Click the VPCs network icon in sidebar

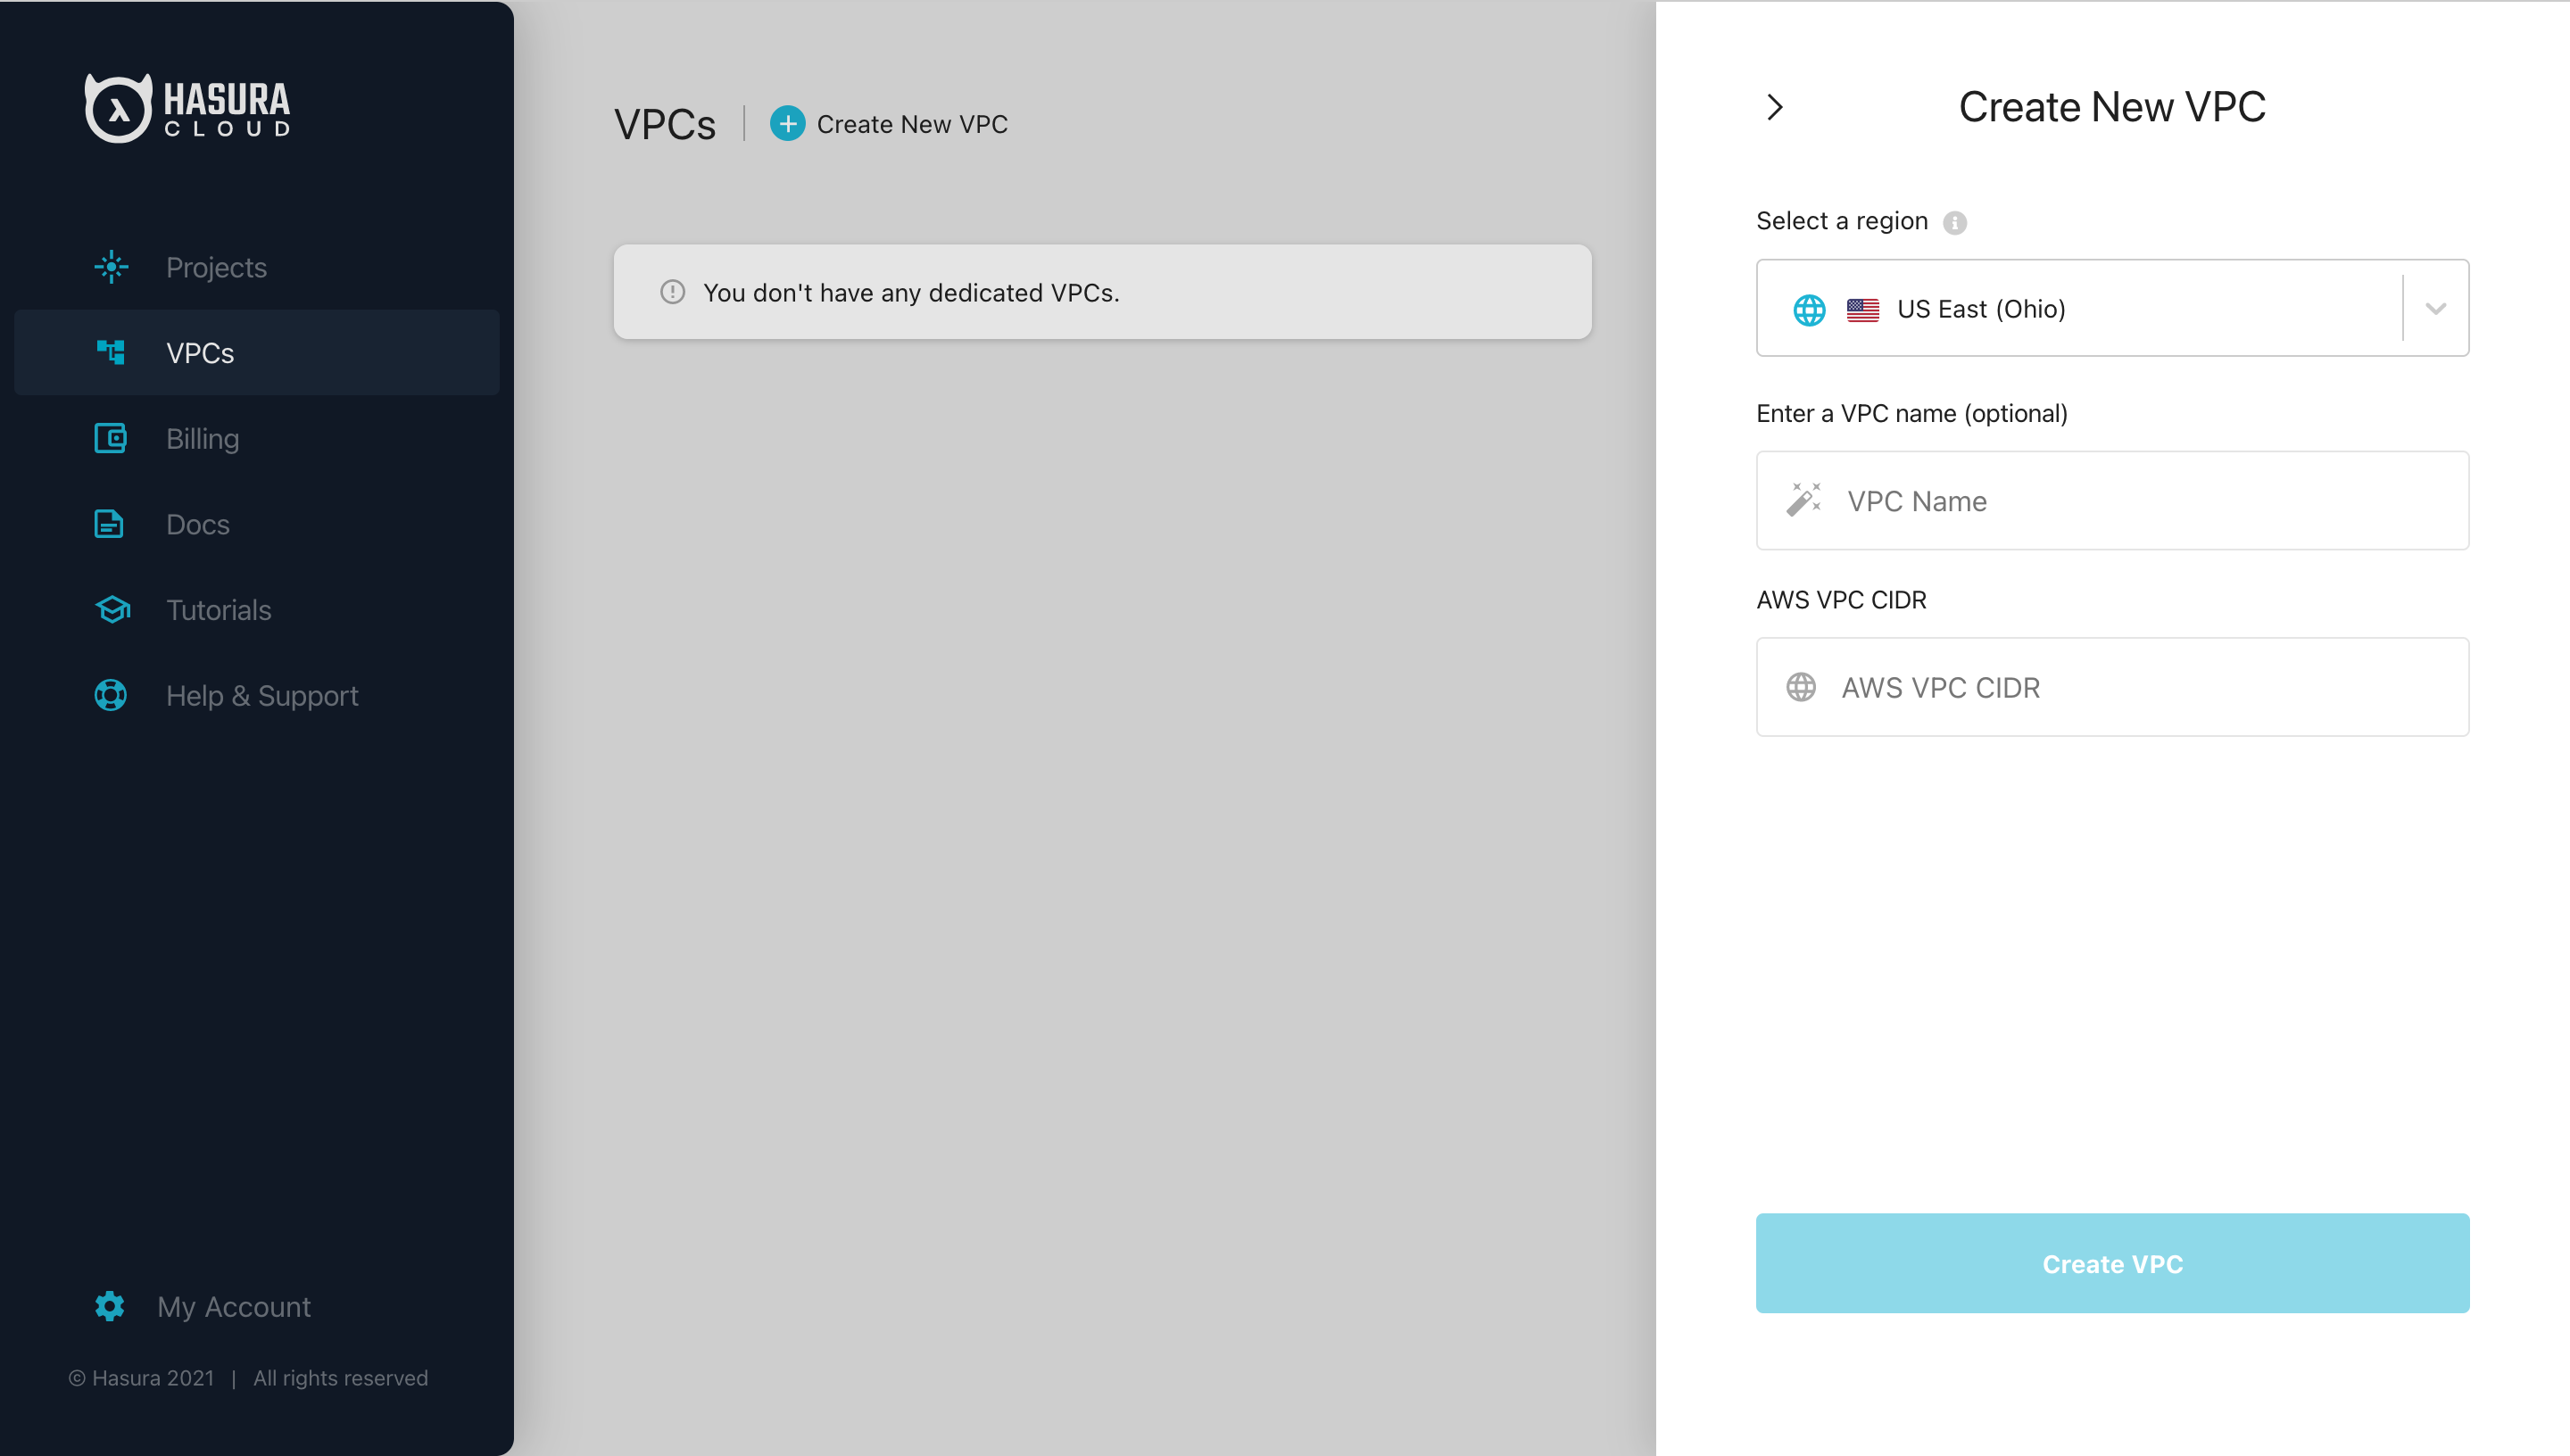click(x=111, y=352)
